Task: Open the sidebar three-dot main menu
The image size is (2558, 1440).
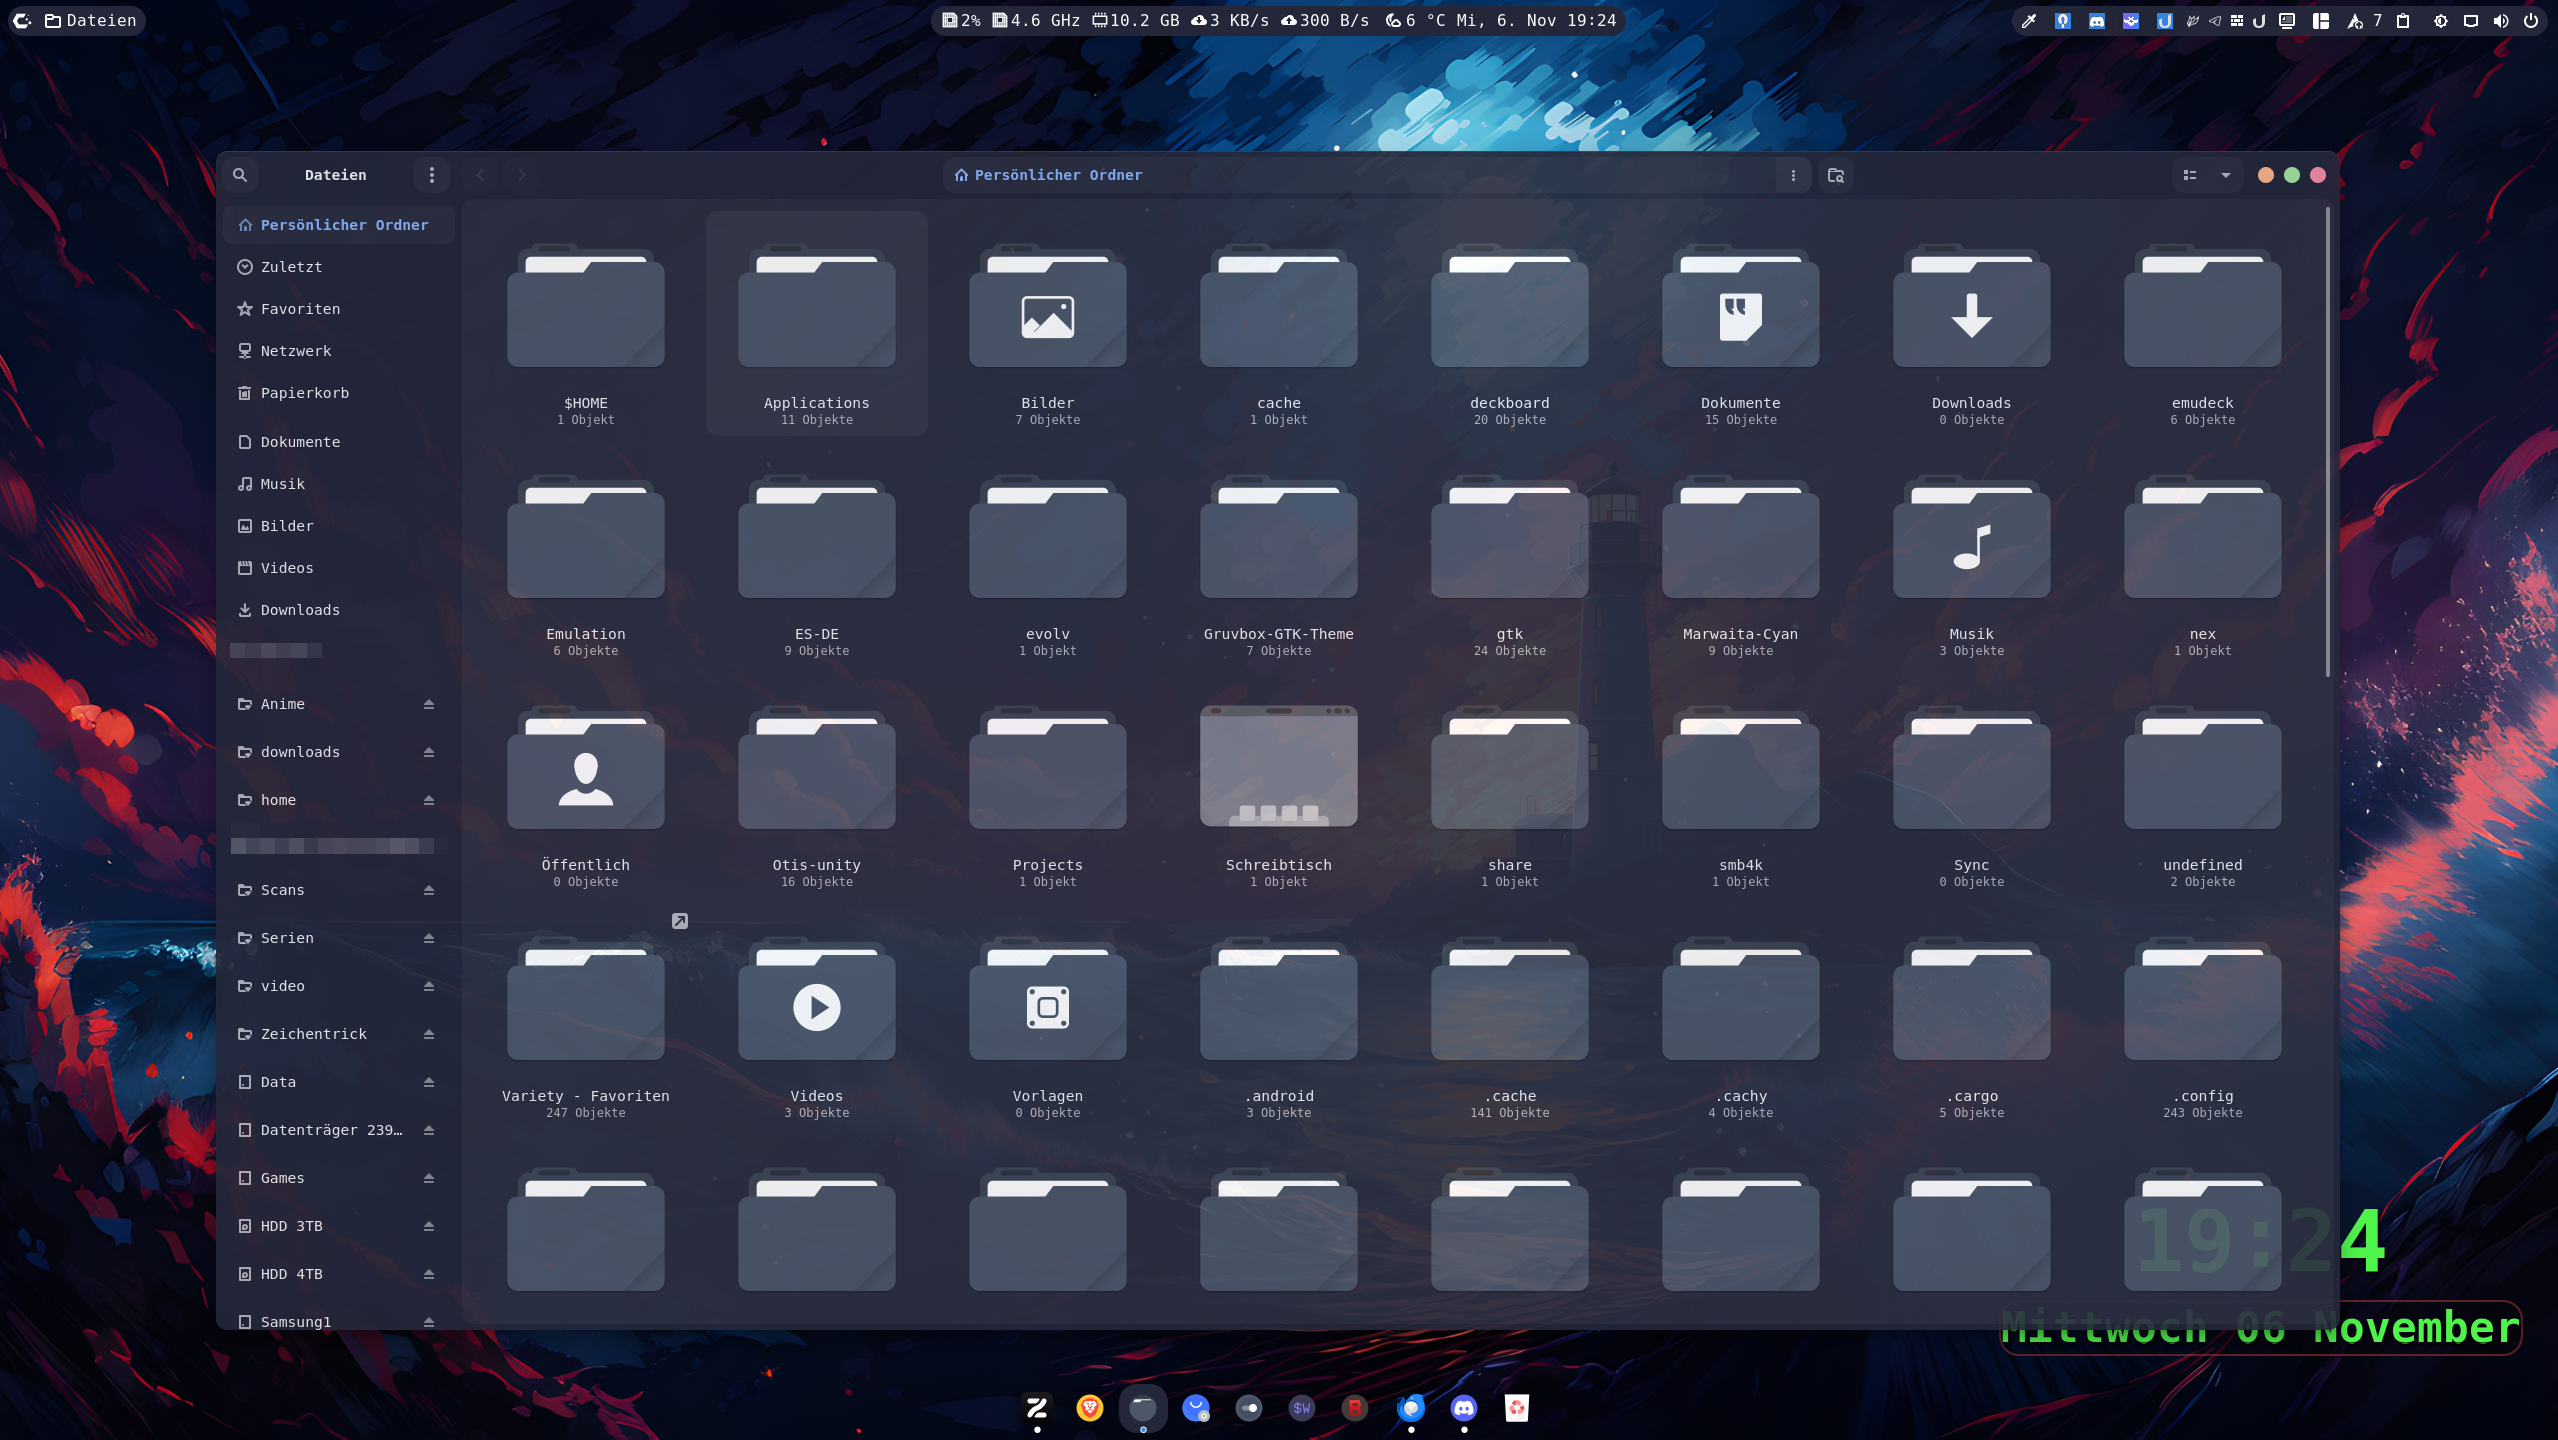Action: pos(432,175)
